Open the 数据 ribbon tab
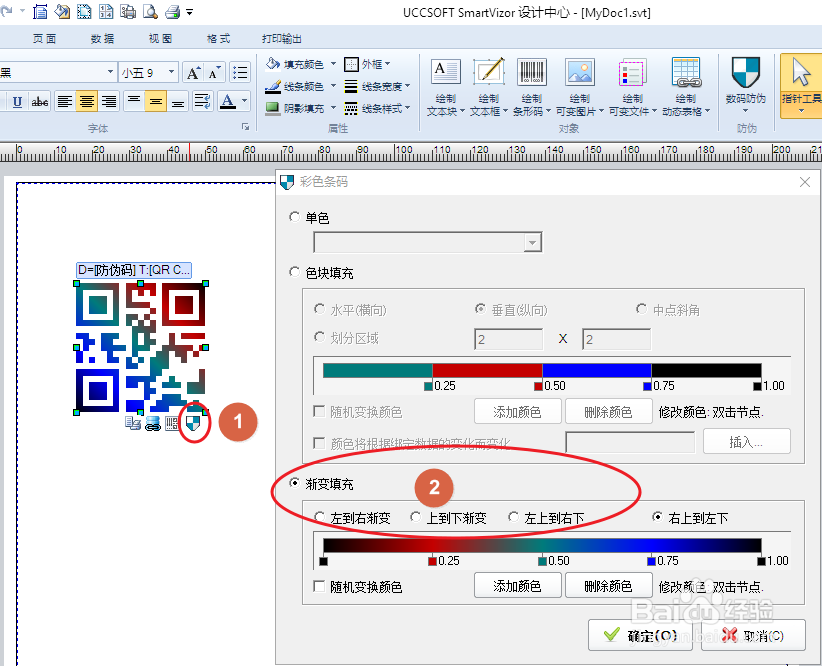This screenshot has width=822, height=666. pos(102,38)
